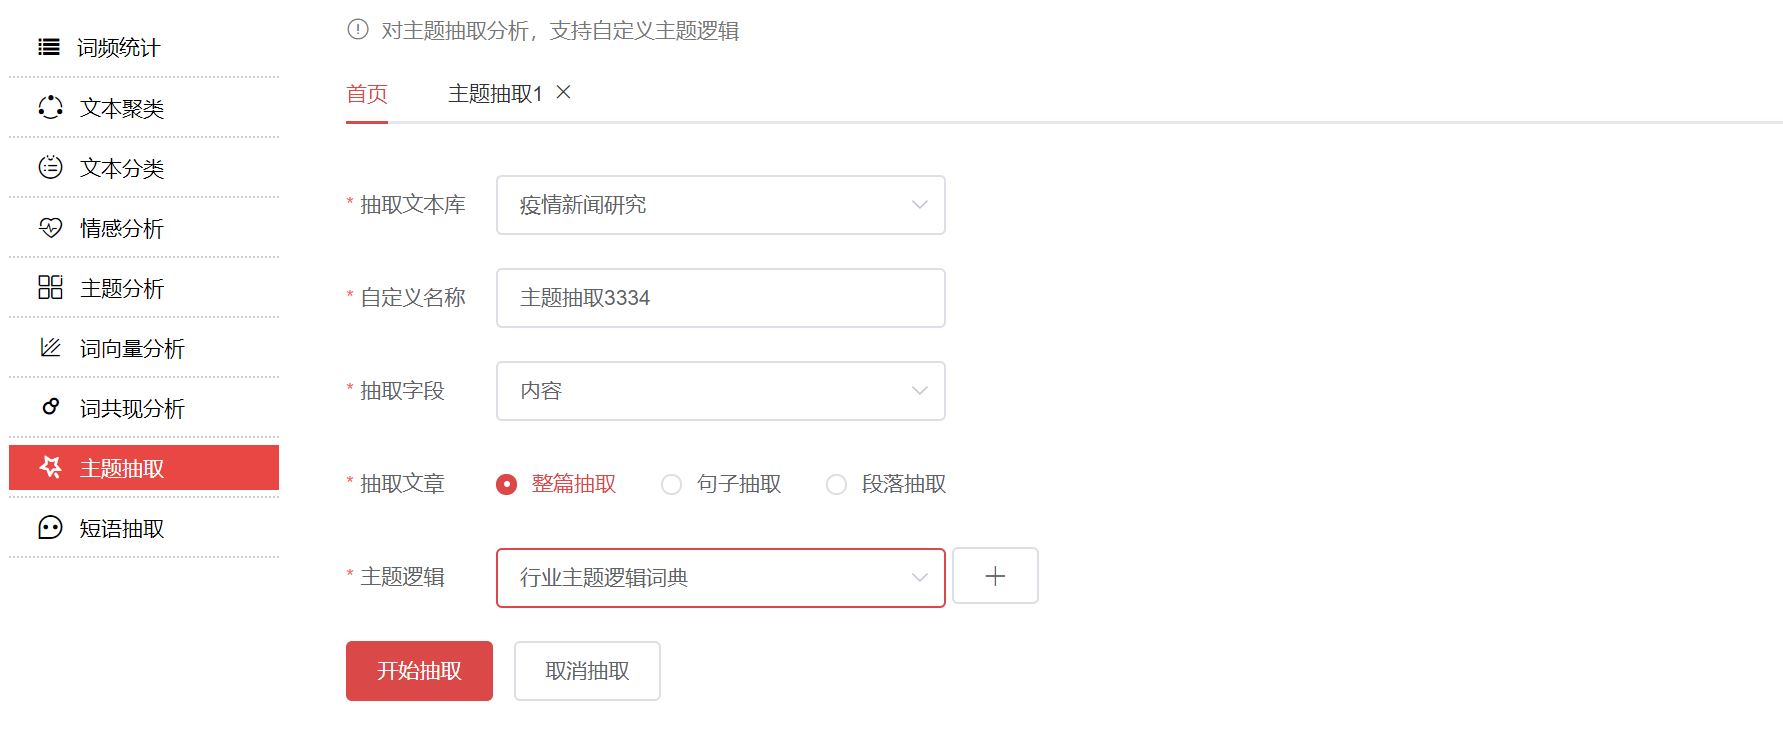
Task: Open the 词共现分析 icon
Action: 50,407
